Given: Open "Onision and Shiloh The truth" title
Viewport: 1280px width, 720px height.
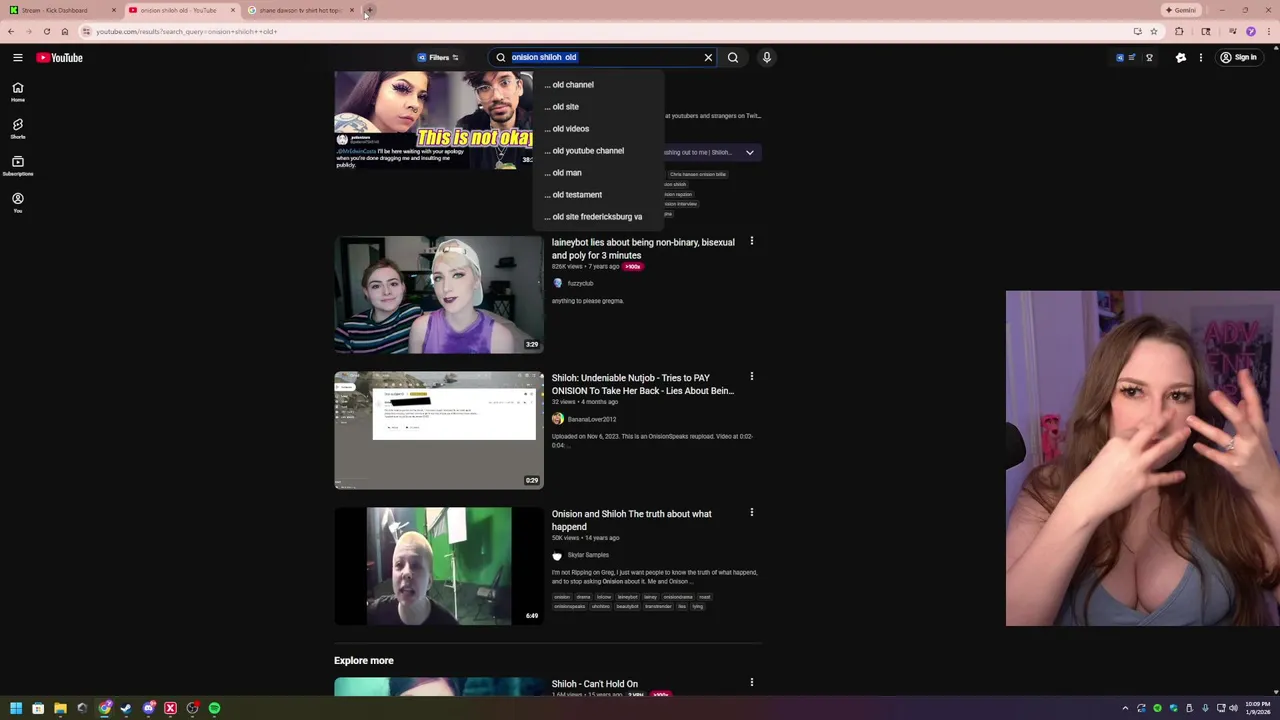Looking at the screenshot, I should (x=632, y=520).
